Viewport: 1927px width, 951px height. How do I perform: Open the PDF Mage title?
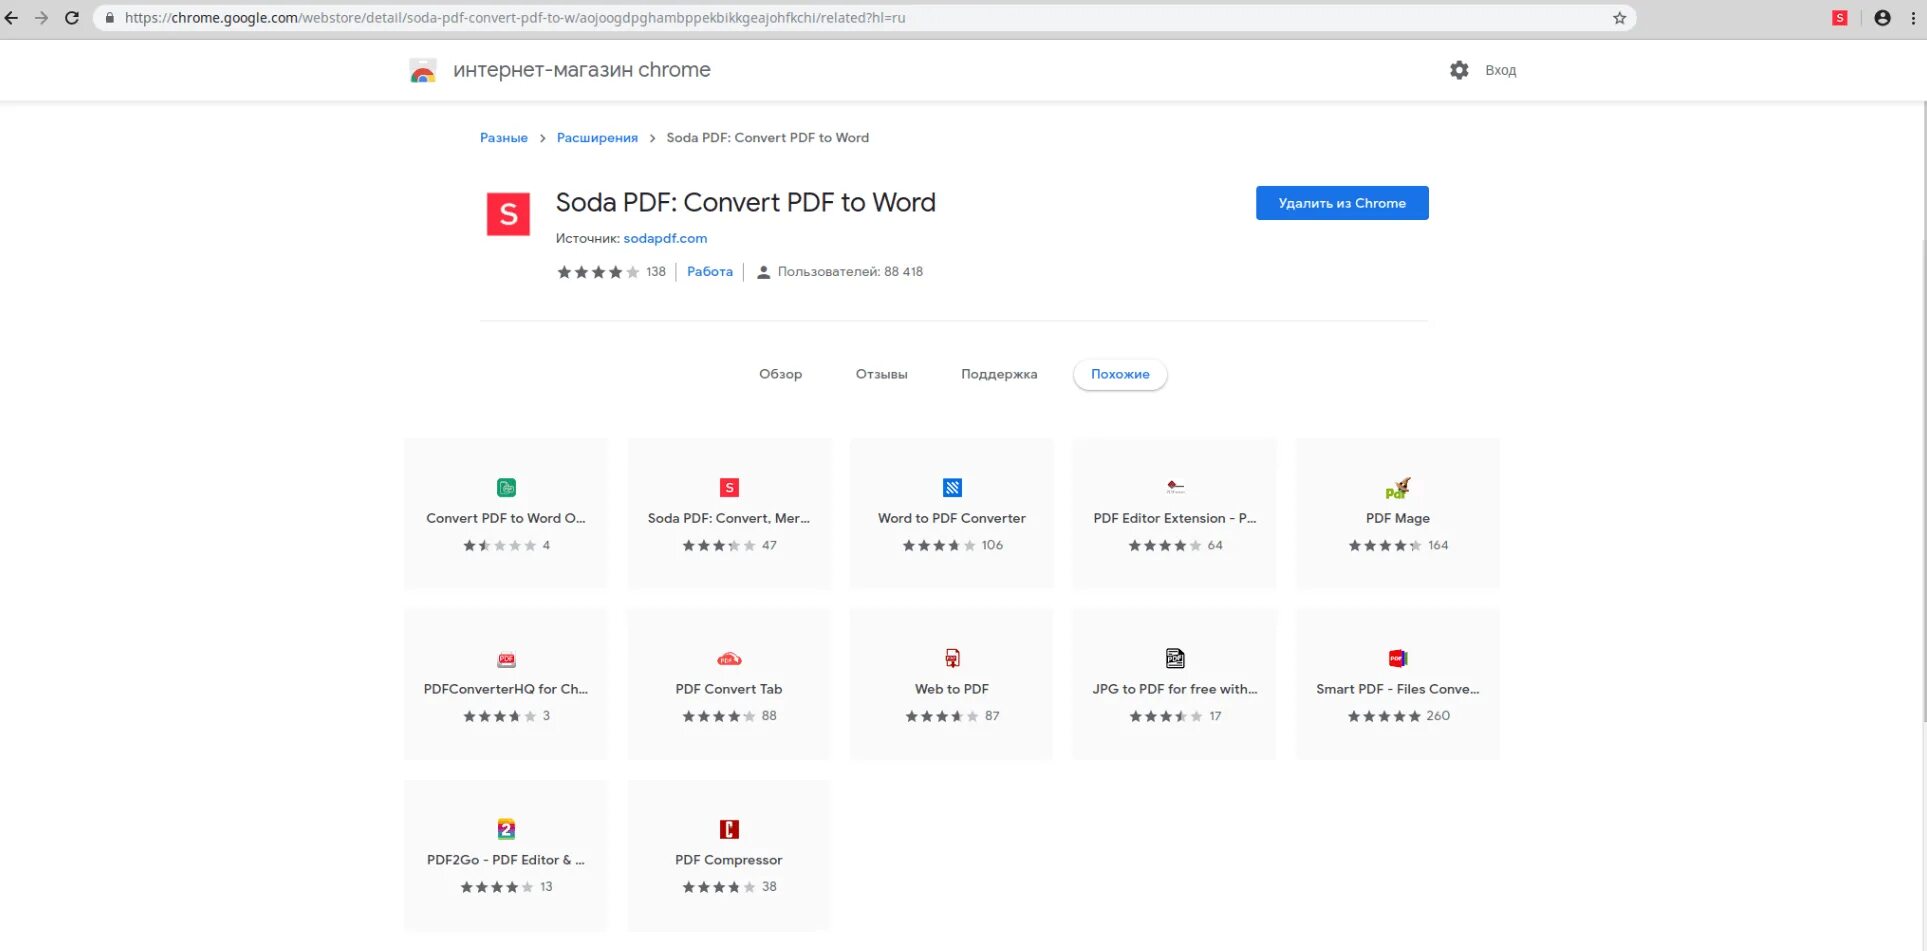pos(1398,518)
